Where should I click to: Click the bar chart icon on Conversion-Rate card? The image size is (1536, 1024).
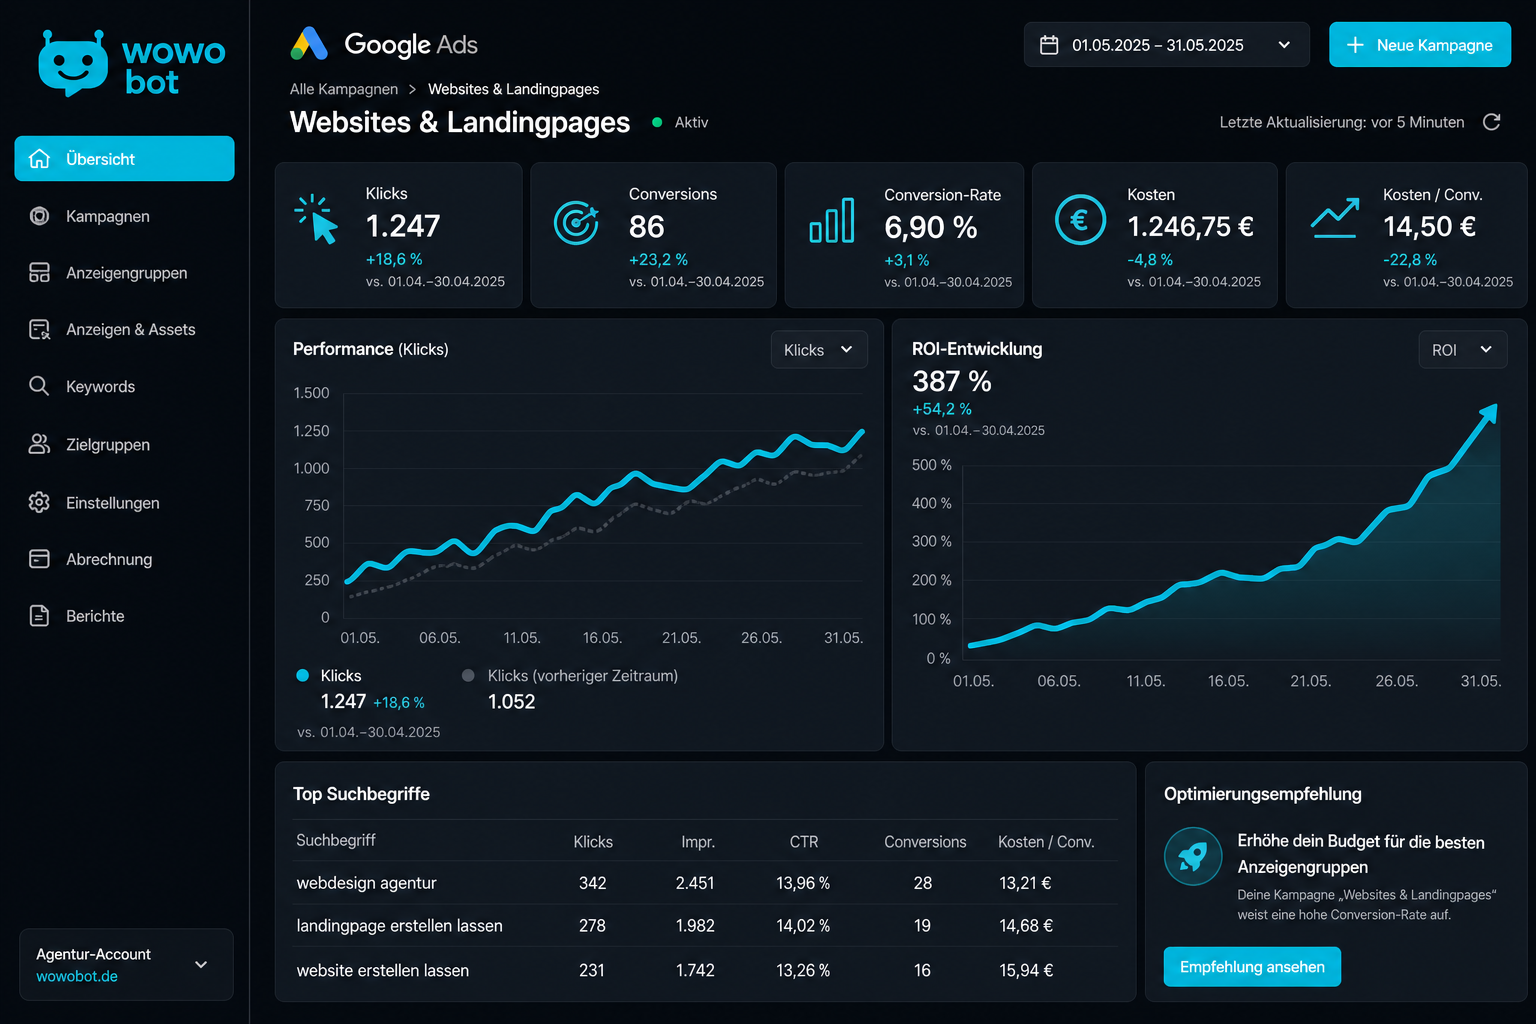832,220
